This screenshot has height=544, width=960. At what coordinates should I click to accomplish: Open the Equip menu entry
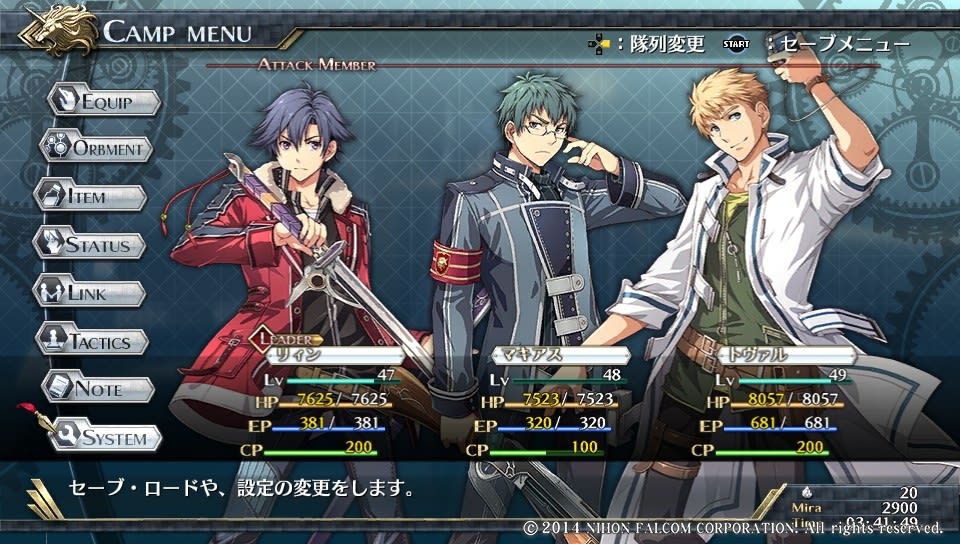click(x=104, y=101)
